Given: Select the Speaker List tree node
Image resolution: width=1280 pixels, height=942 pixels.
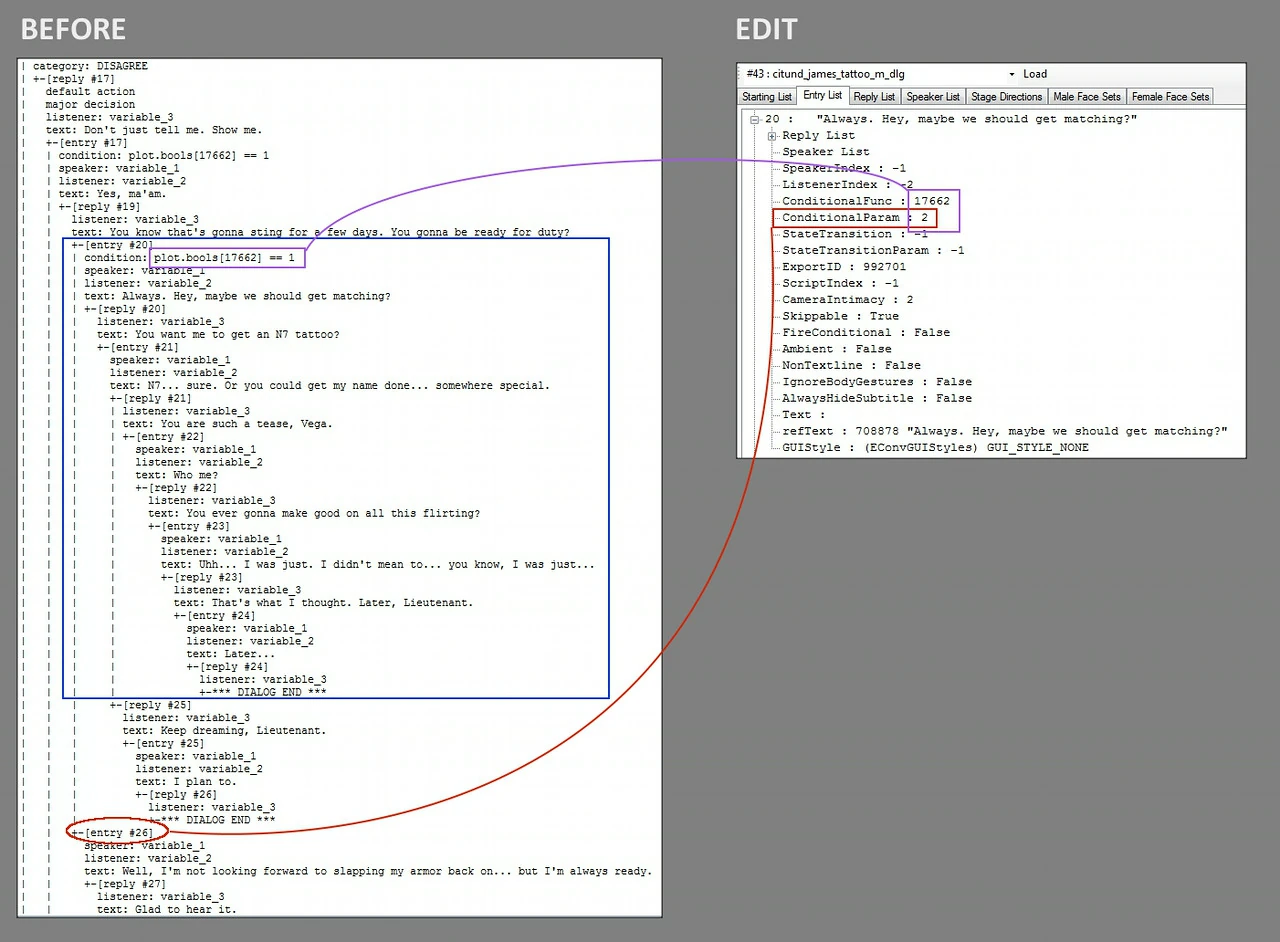Looking at the screenshot, I should click(826, 152).
